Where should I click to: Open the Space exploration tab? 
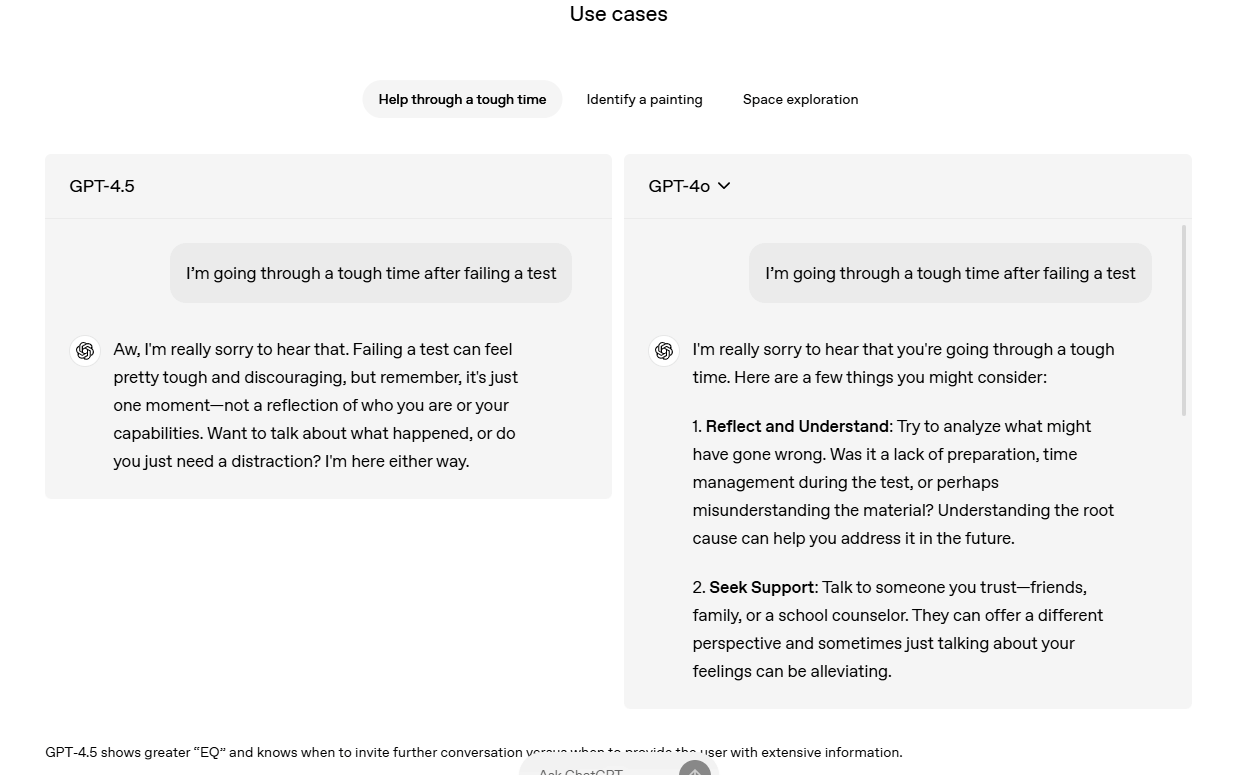pos(800,100)
